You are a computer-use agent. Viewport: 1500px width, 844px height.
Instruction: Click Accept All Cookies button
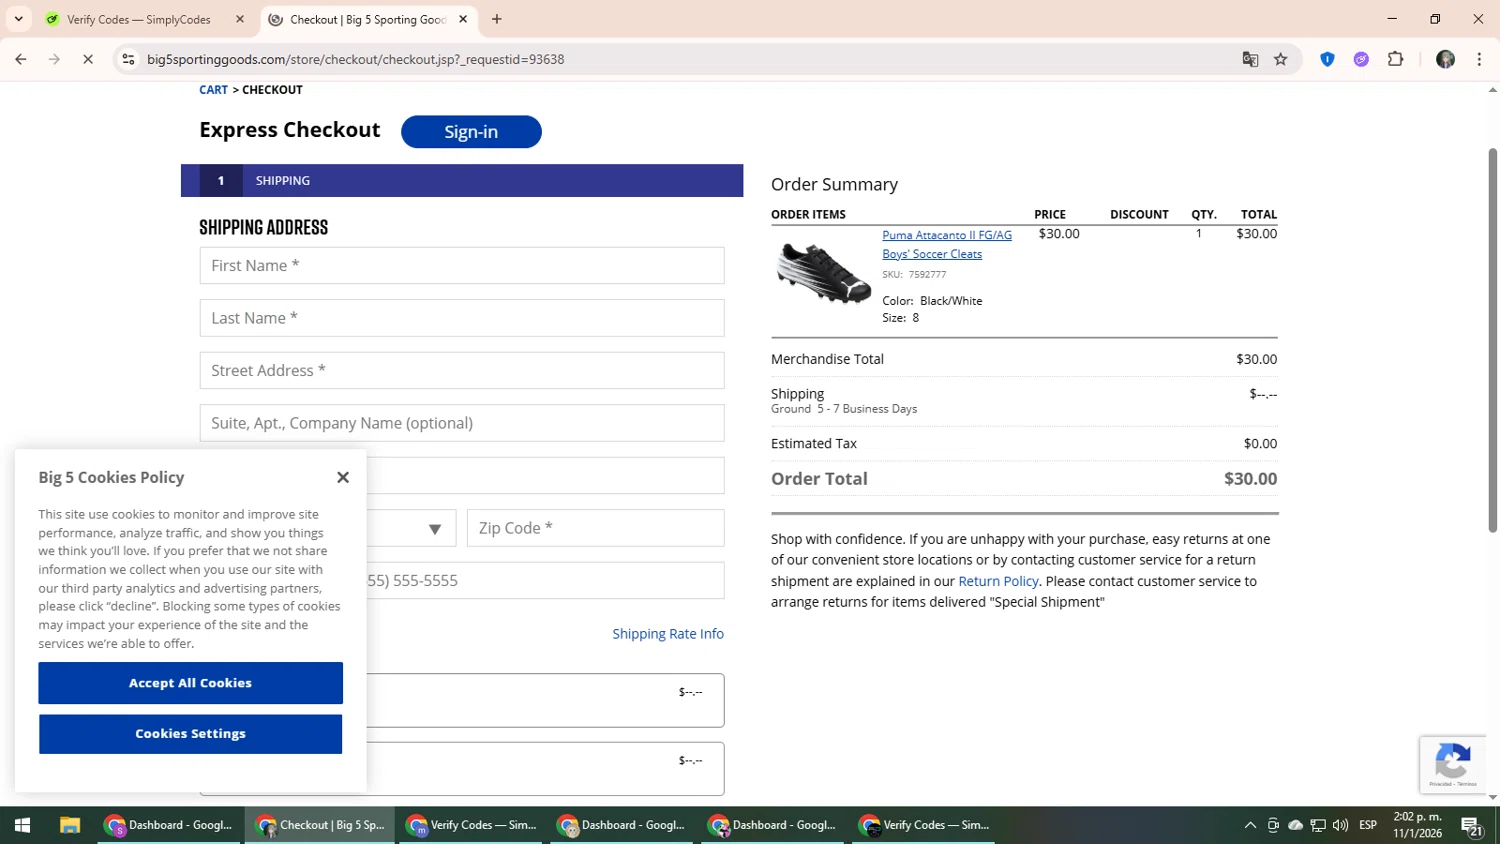click(190, 683)
